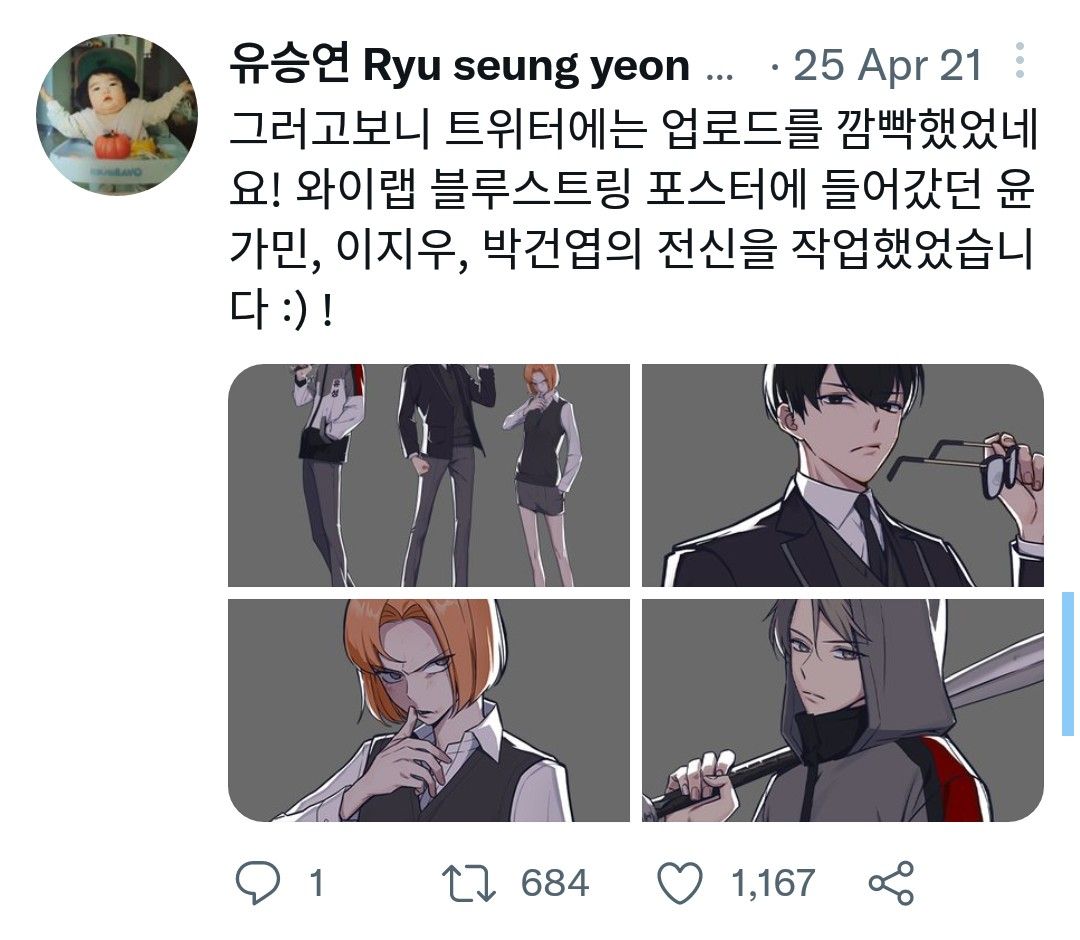View hooded character with bat image
Screen dimensions: 1080x940
(843, 710)
